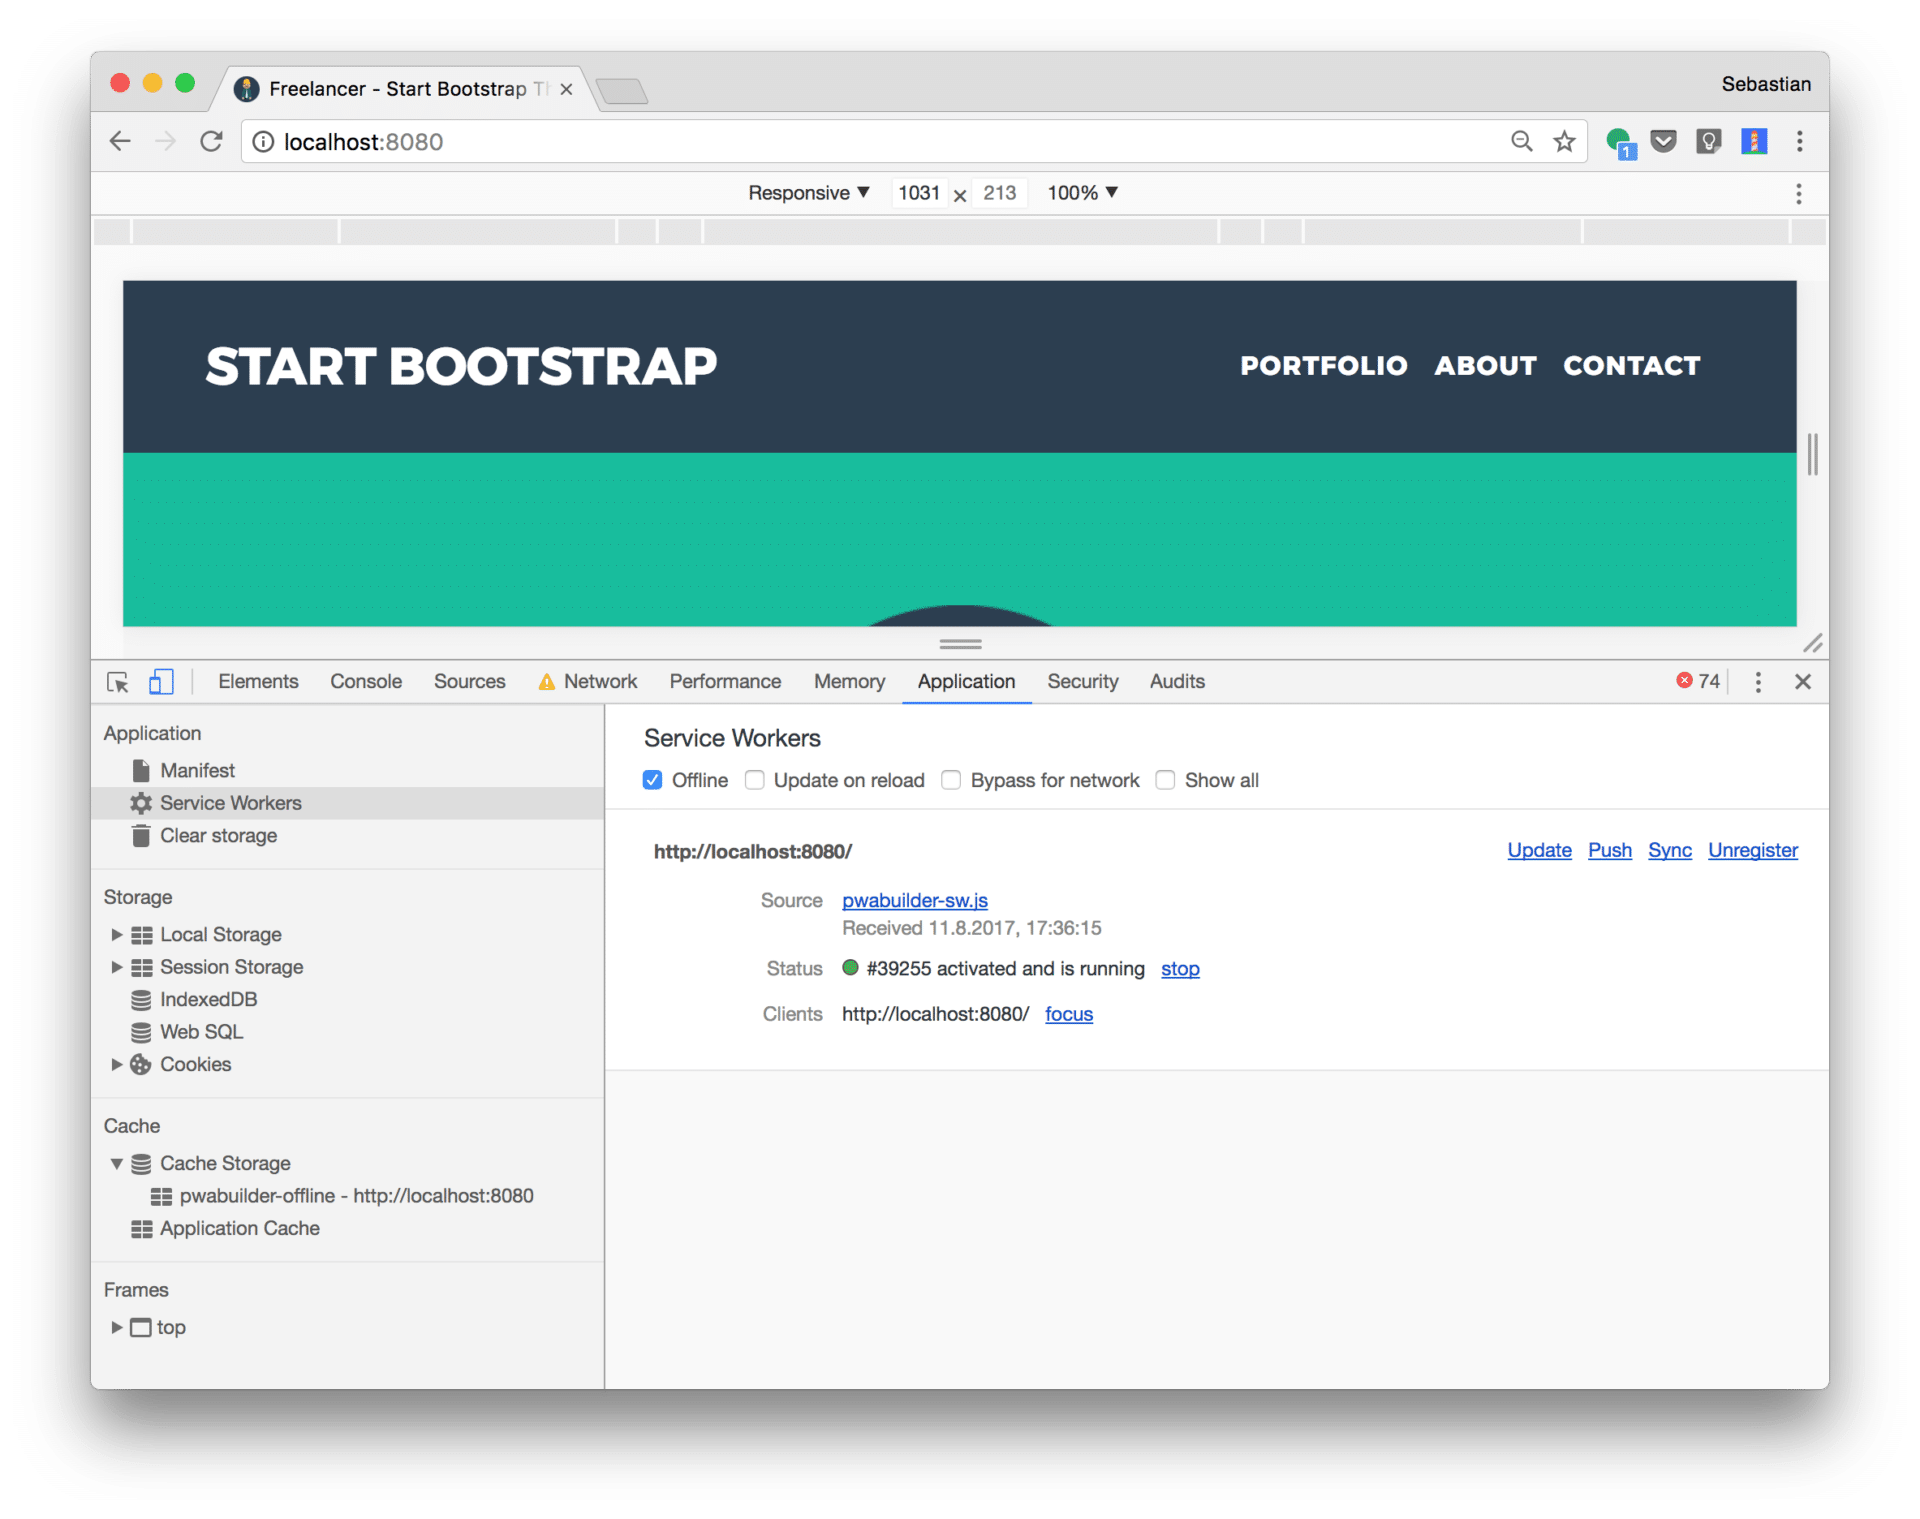Click the Sync link
Screen dimensions: 1920x1519
click(1669, 850)
